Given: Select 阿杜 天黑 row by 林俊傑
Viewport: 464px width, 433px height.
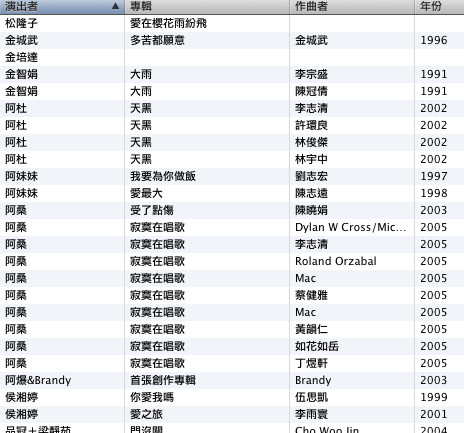Looking at the screenshot, I should (x=232, y=142).
